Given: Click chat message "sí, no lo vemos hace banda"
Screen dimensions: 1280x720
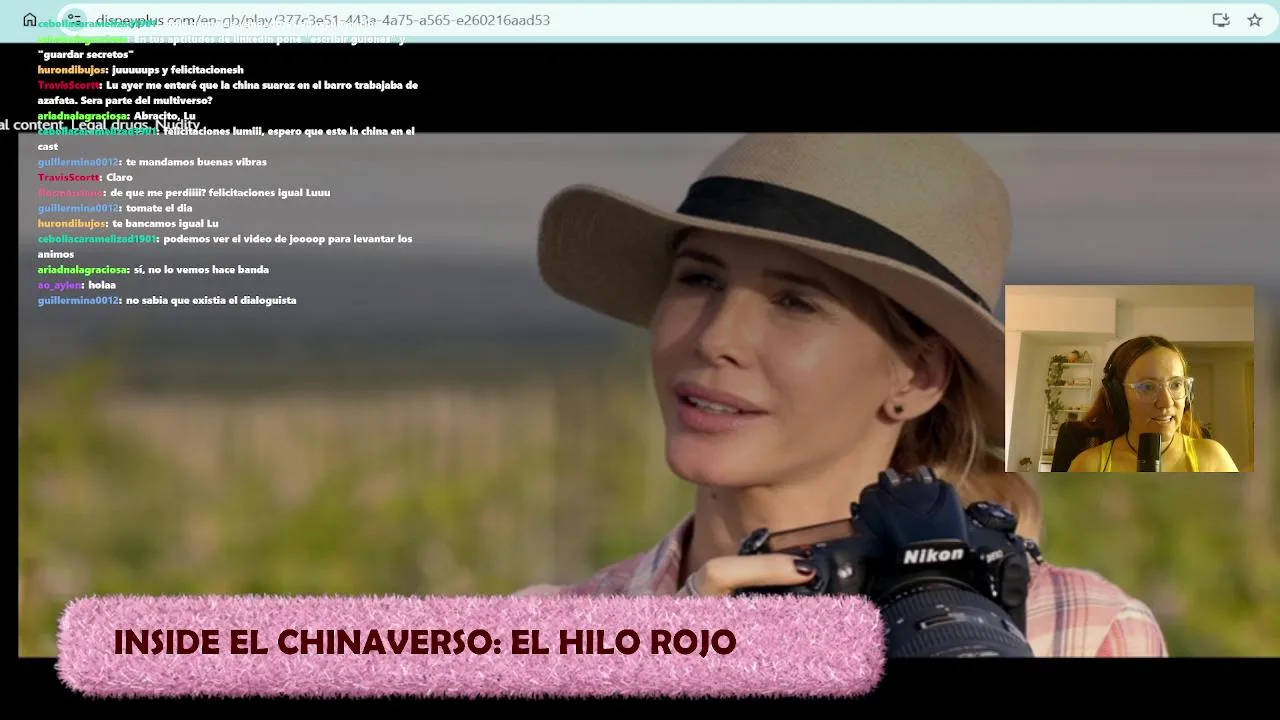Looking at the screenshot, I should 201,270.
